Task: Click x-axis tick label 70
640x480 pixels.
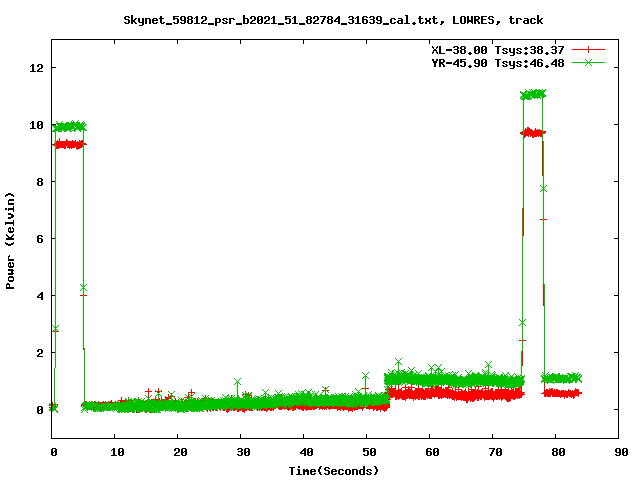Action: 495,452
